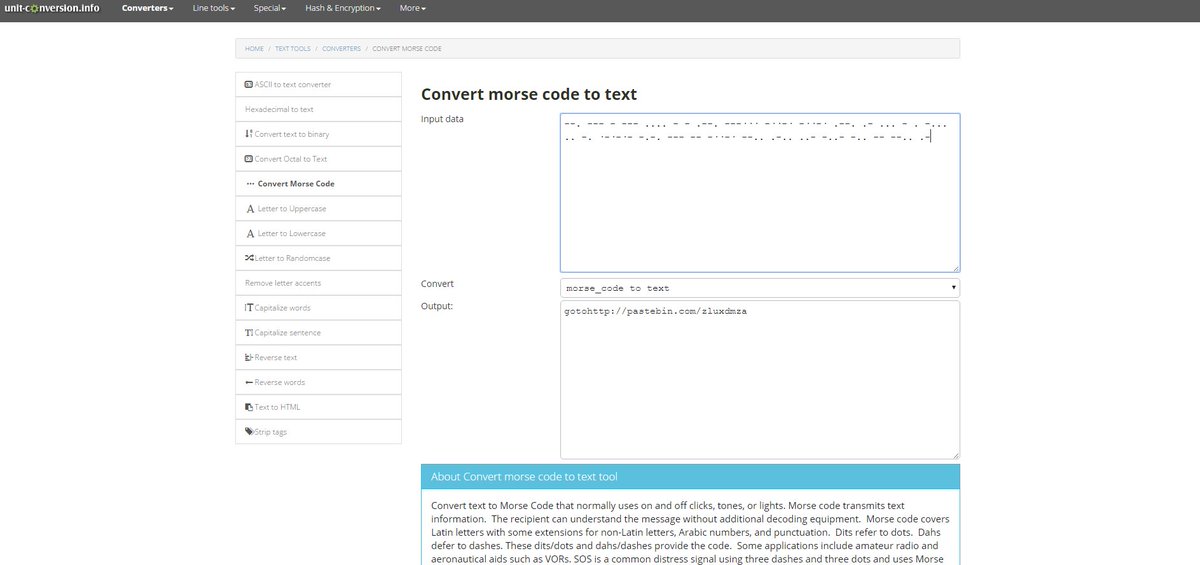Image resolution: width=1200 pixels, height=565 pixels.
Task: Click the Capitalize words icon
Action: [x=249, y=308]
